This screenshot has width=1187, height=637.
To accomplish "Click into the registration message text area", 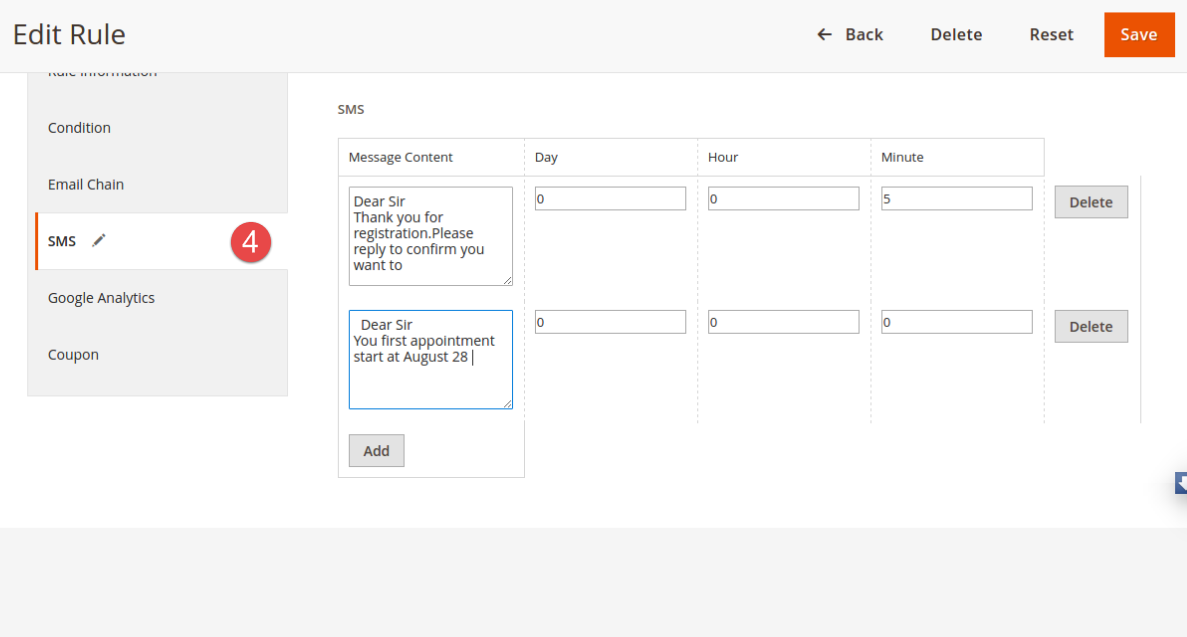I will click(430, 235).
